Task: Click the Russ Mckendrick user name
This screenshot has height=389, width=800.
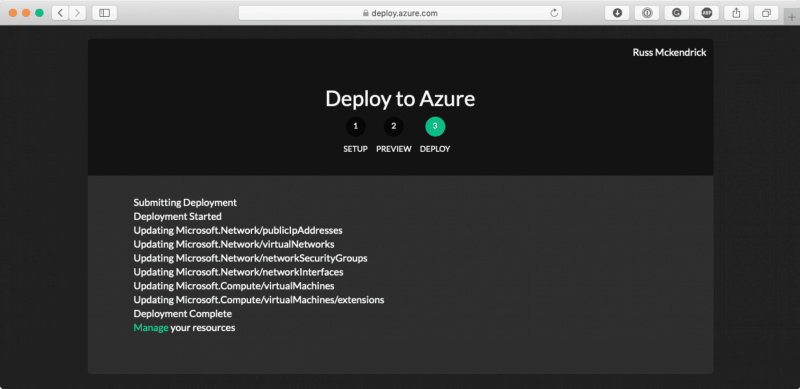Action: pos(669,53)
